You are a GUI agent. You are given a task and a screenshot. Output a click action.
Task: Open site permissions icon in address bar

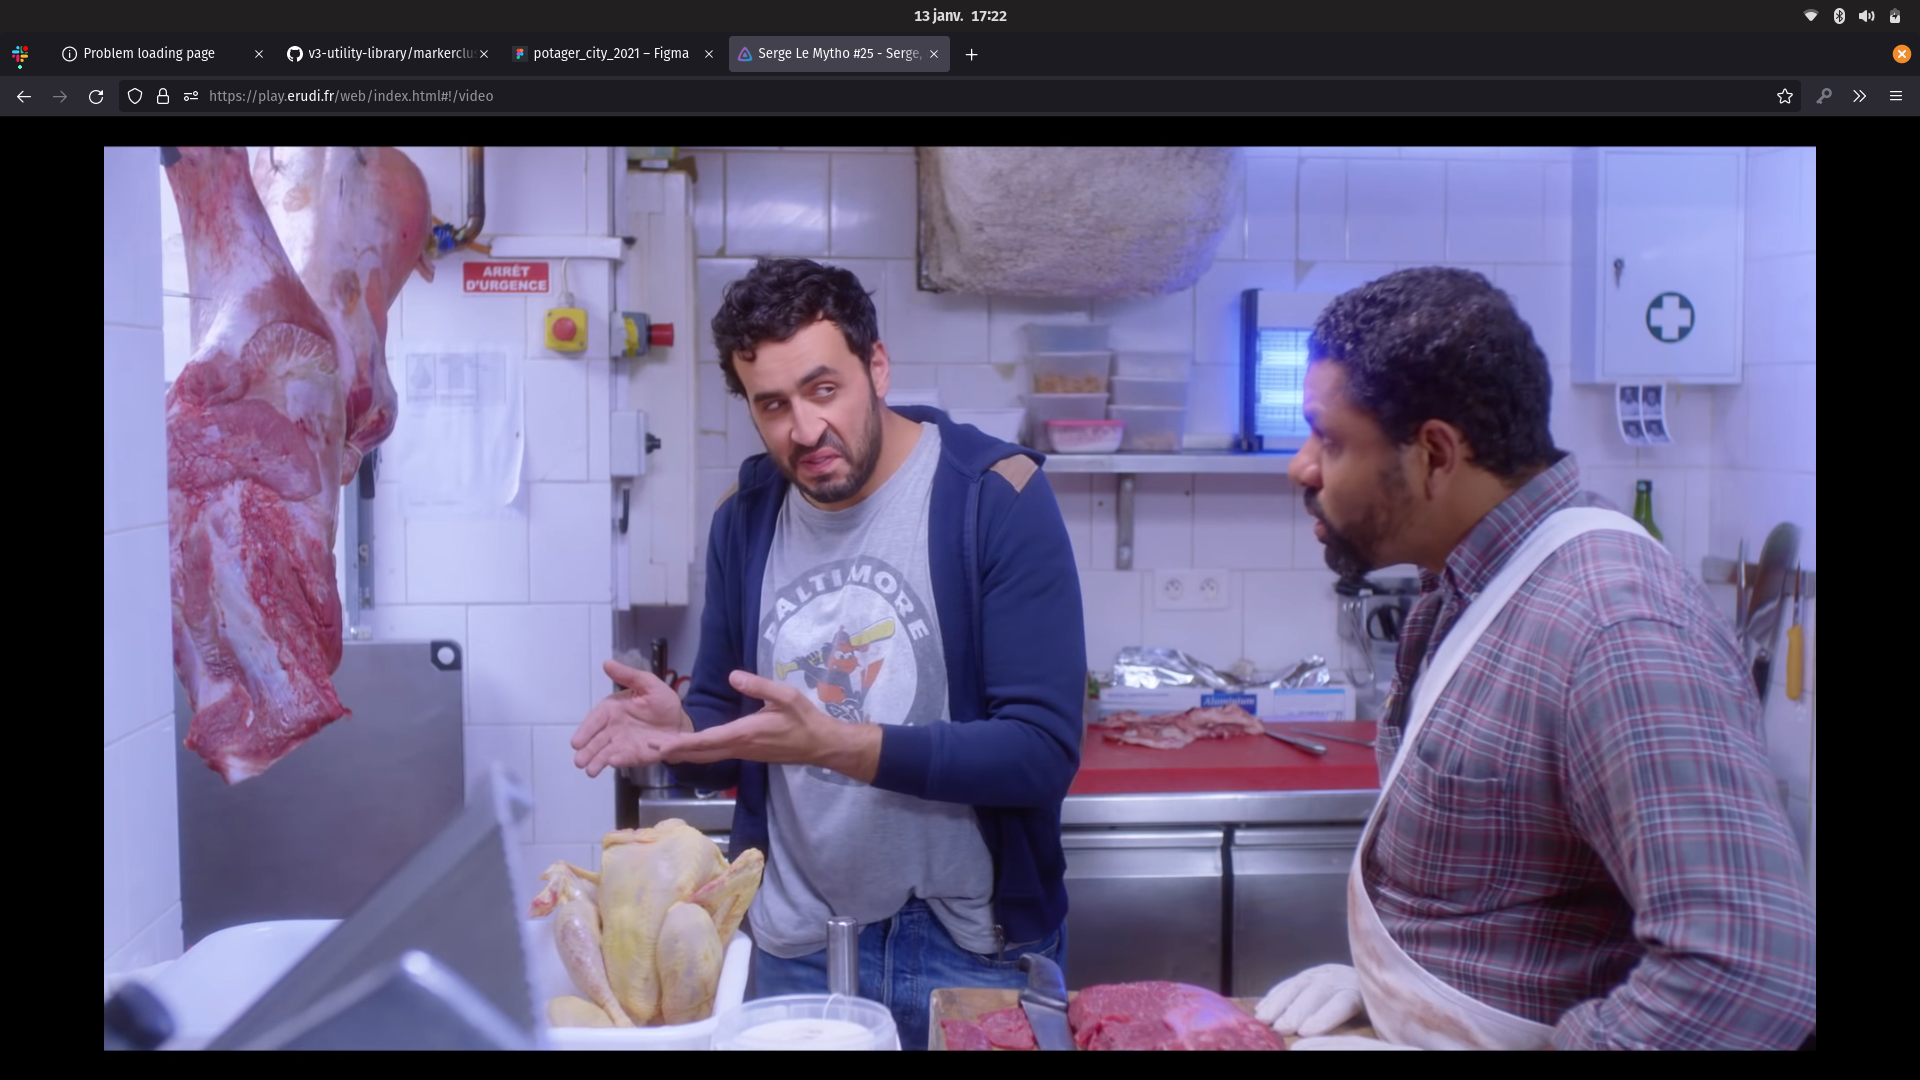coord(191,96)
